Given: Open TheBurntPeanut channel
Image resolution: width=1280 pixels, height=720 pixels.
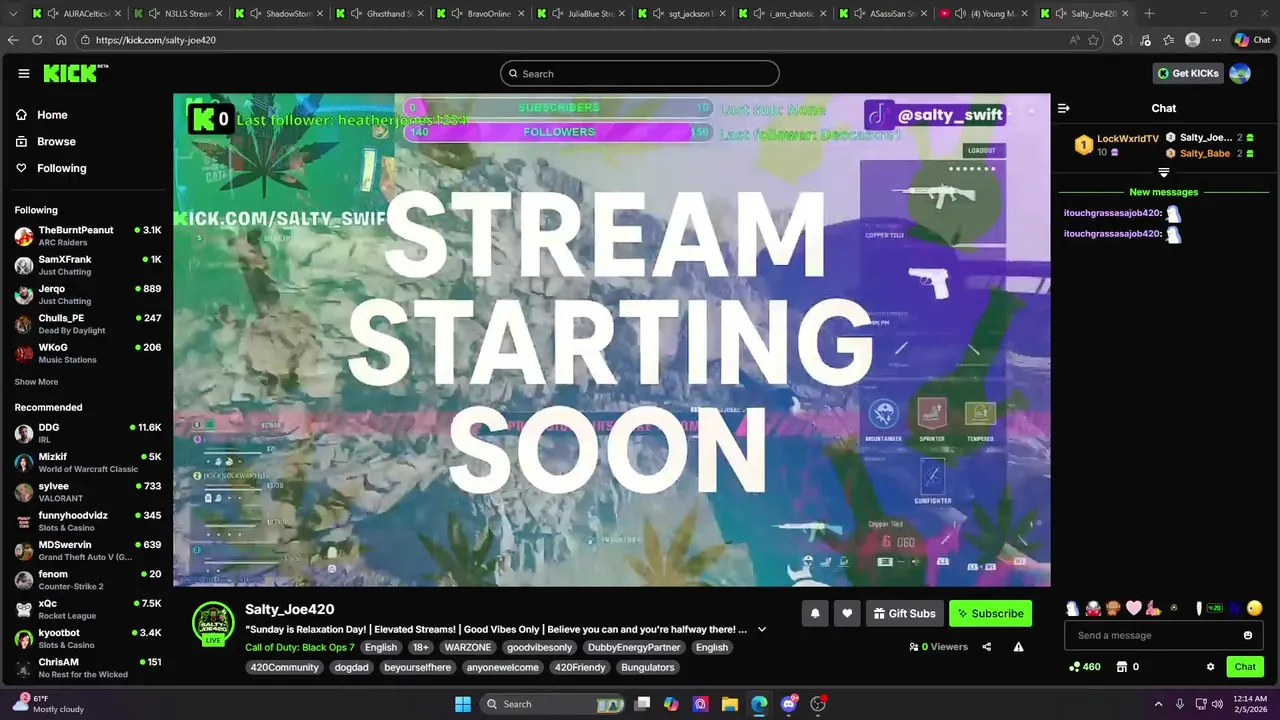Looking at the screenshot, I should point(88,236).
